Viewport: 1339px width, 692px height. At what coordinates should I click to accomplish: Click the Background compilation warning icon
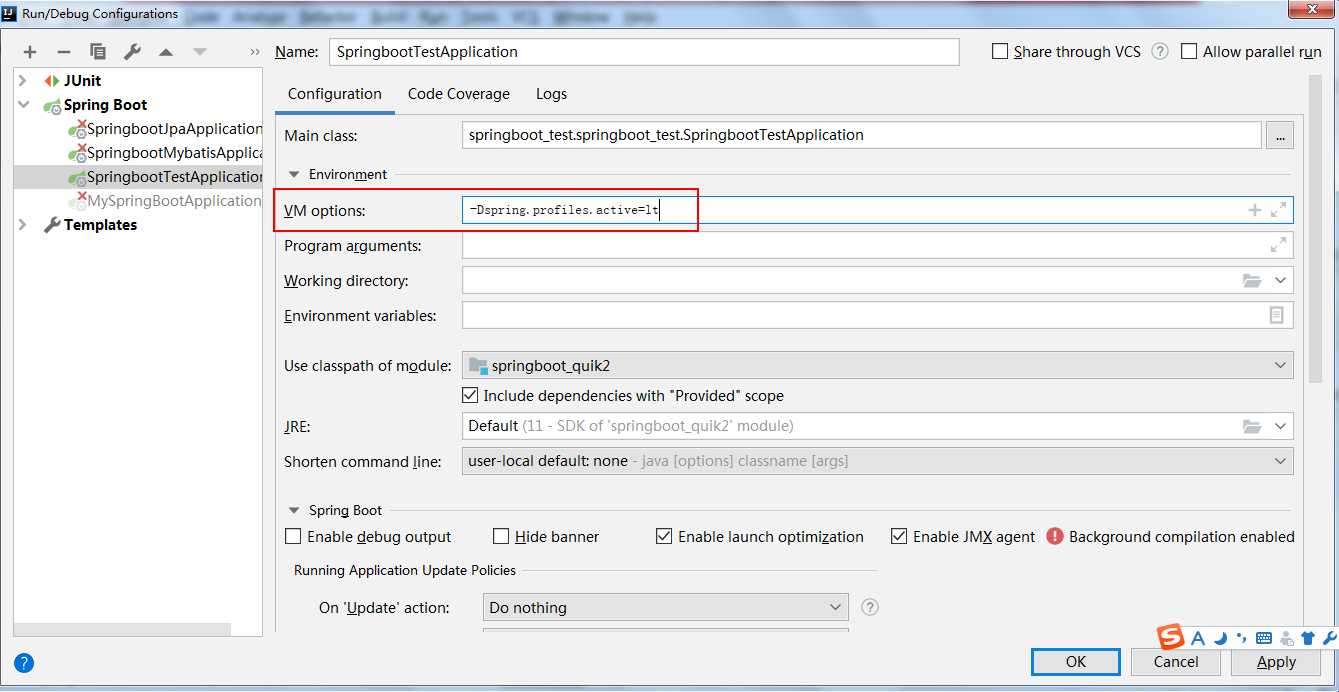point(1055,536)
